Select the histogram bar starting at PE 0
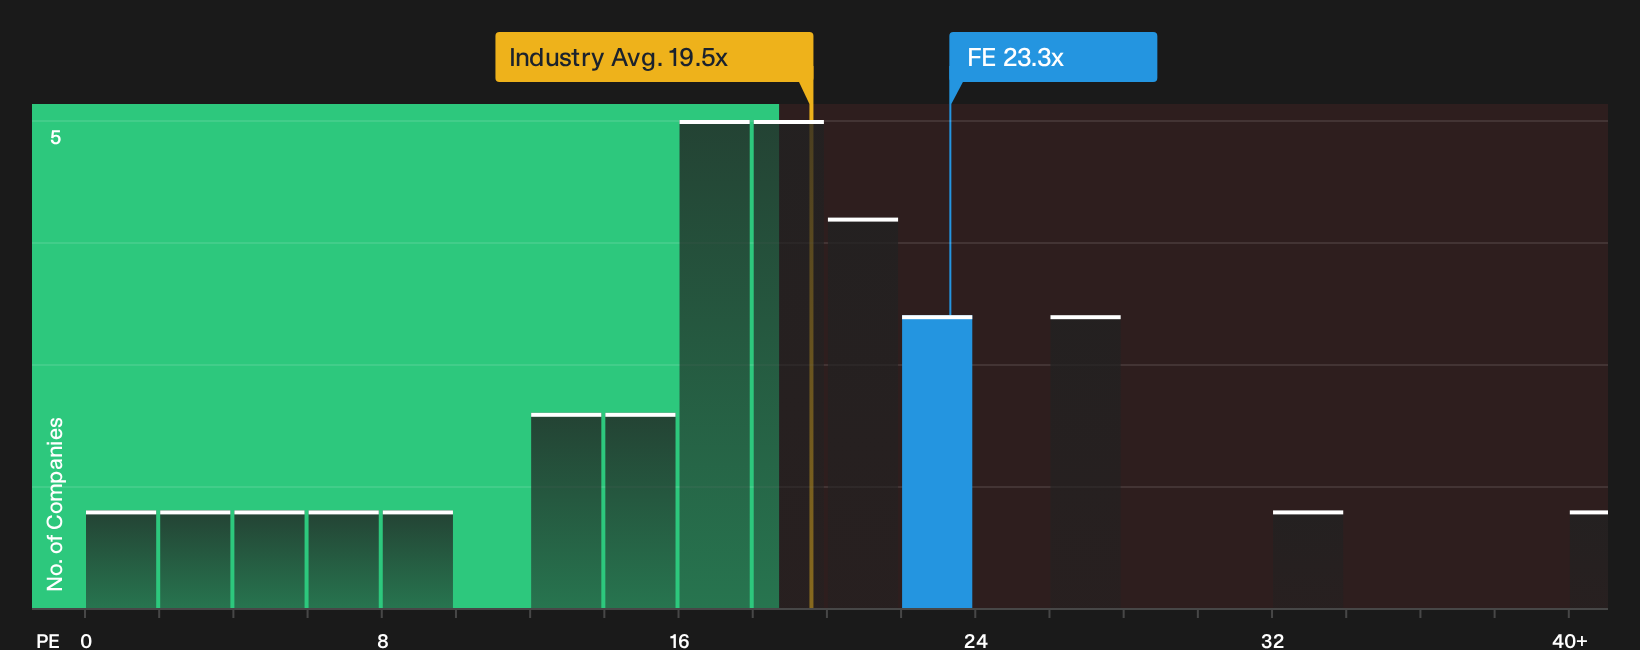Screen dimensions: 1640x650 pos(121,560)
